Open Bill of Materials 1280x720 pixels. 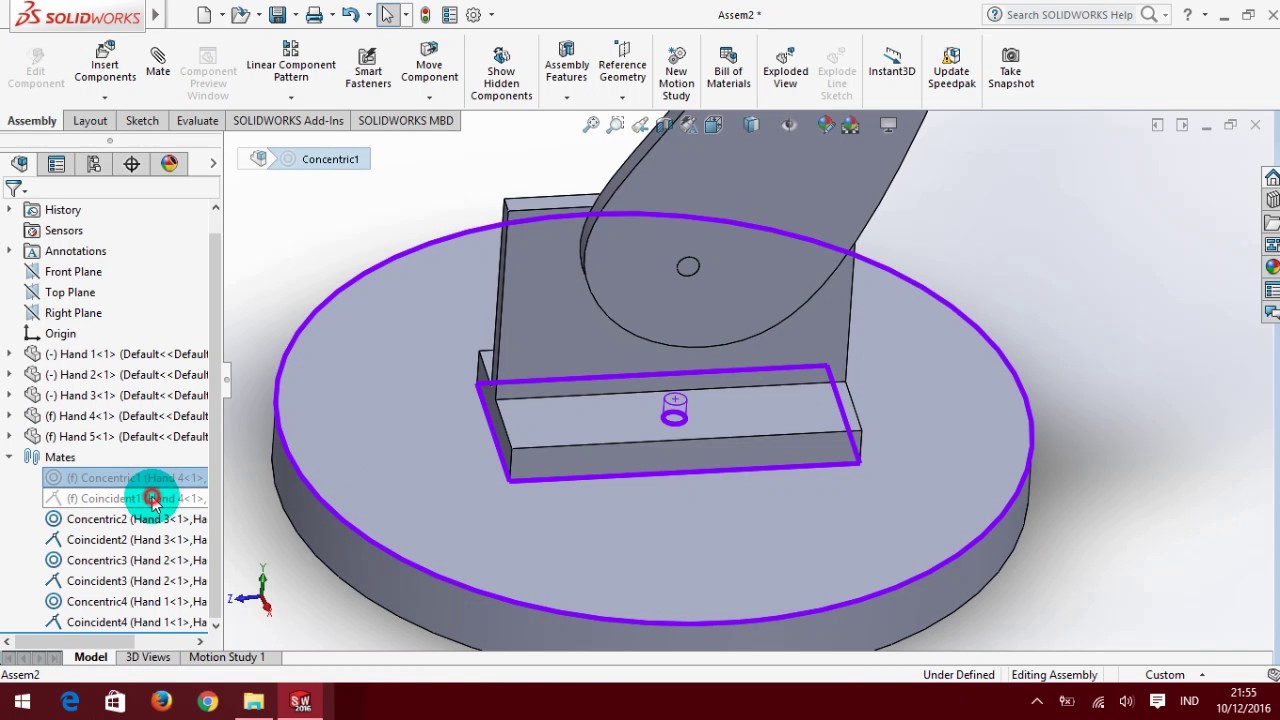(728, 68)
